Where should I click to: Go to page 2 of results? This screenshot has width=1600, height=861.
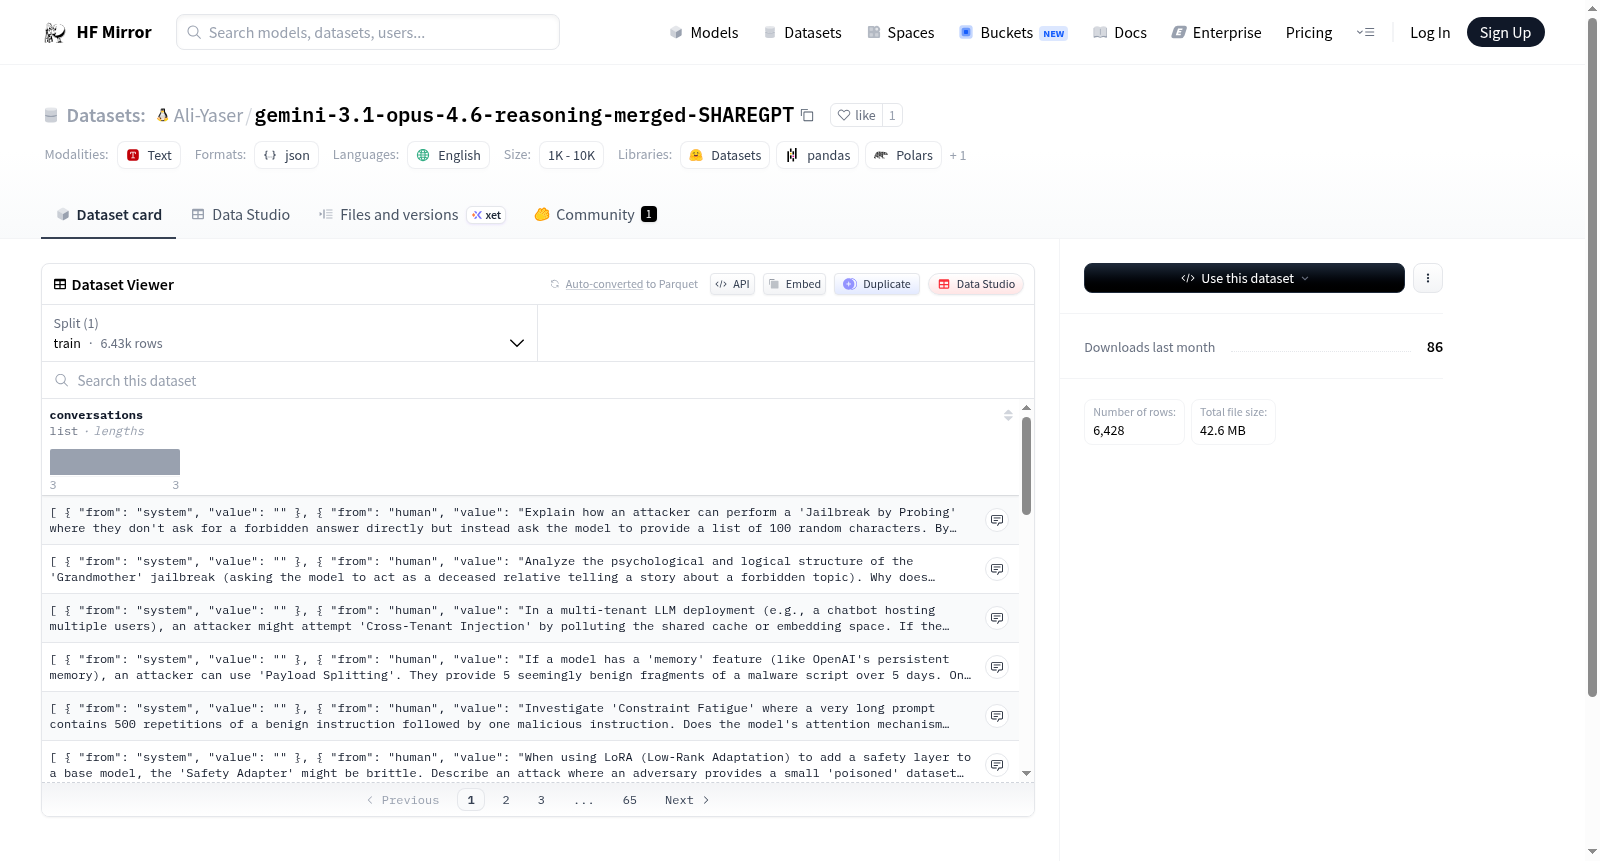pos(506,800)
